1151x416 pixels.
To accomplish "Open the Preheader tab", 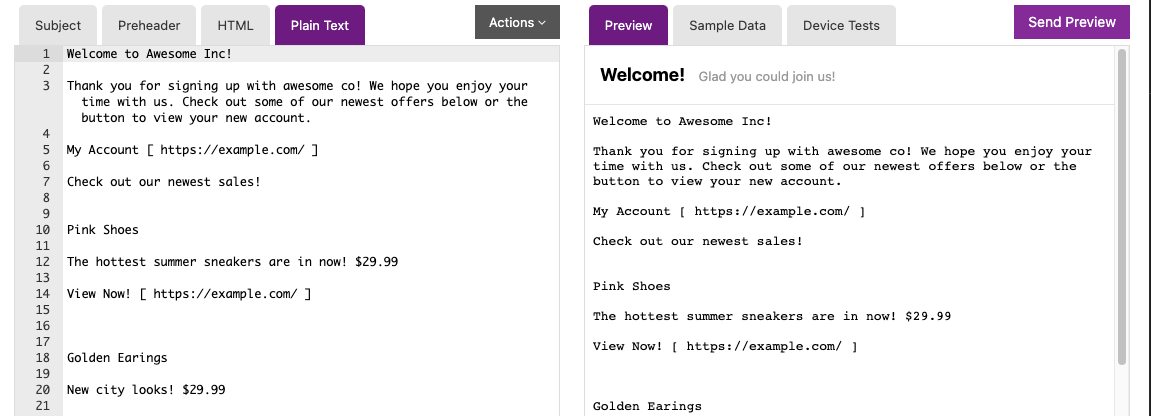I will (x=149, y=26).
